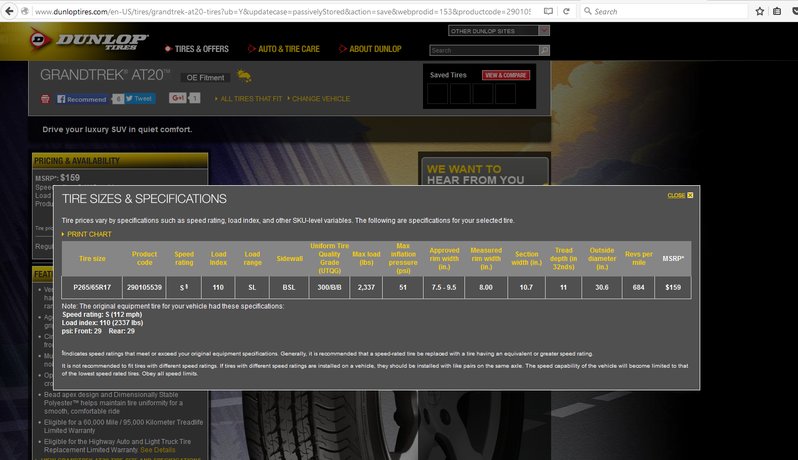Image resolution: width=798 pixels, height=460 pixels.
Task: Click the Speed rating column header
Action: [x=184, y=258]
